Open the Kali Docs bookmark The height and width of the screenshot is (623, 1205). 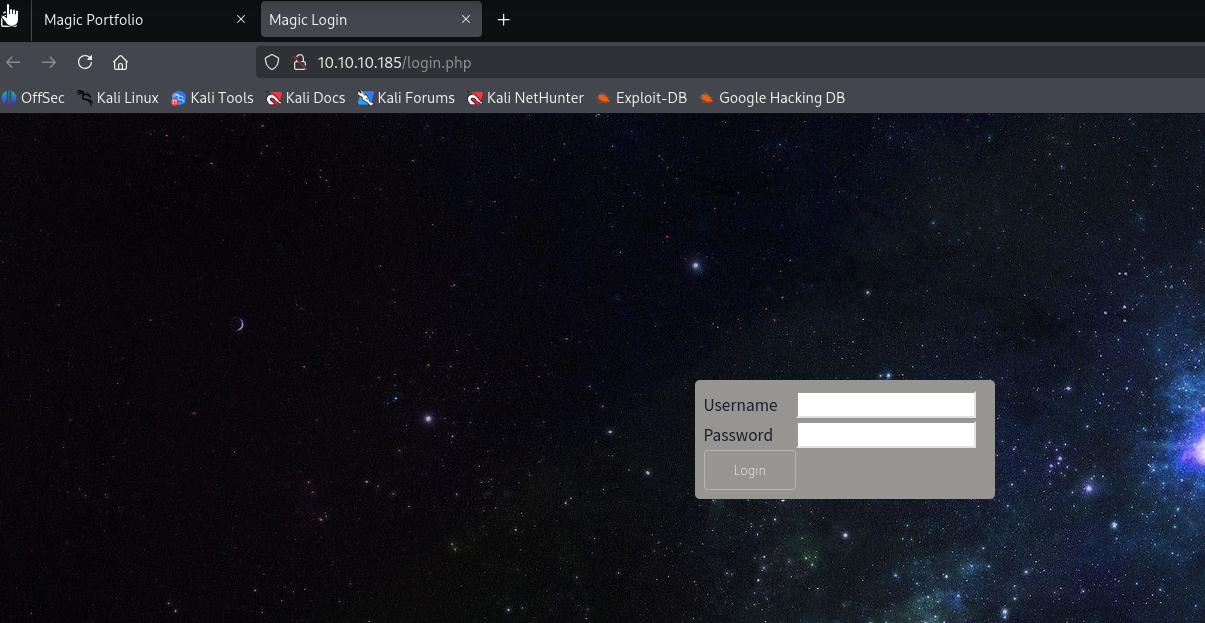(306, 98)
